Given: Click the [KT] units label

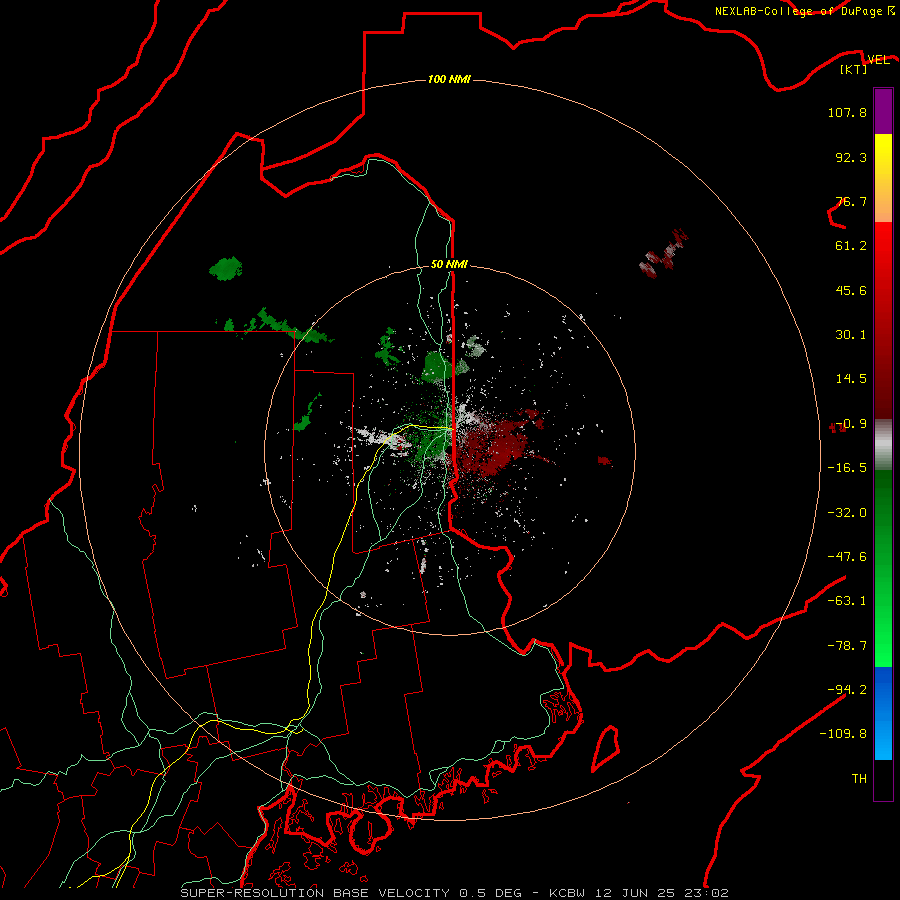Looking at the screenshot, I should click(854, 69).
